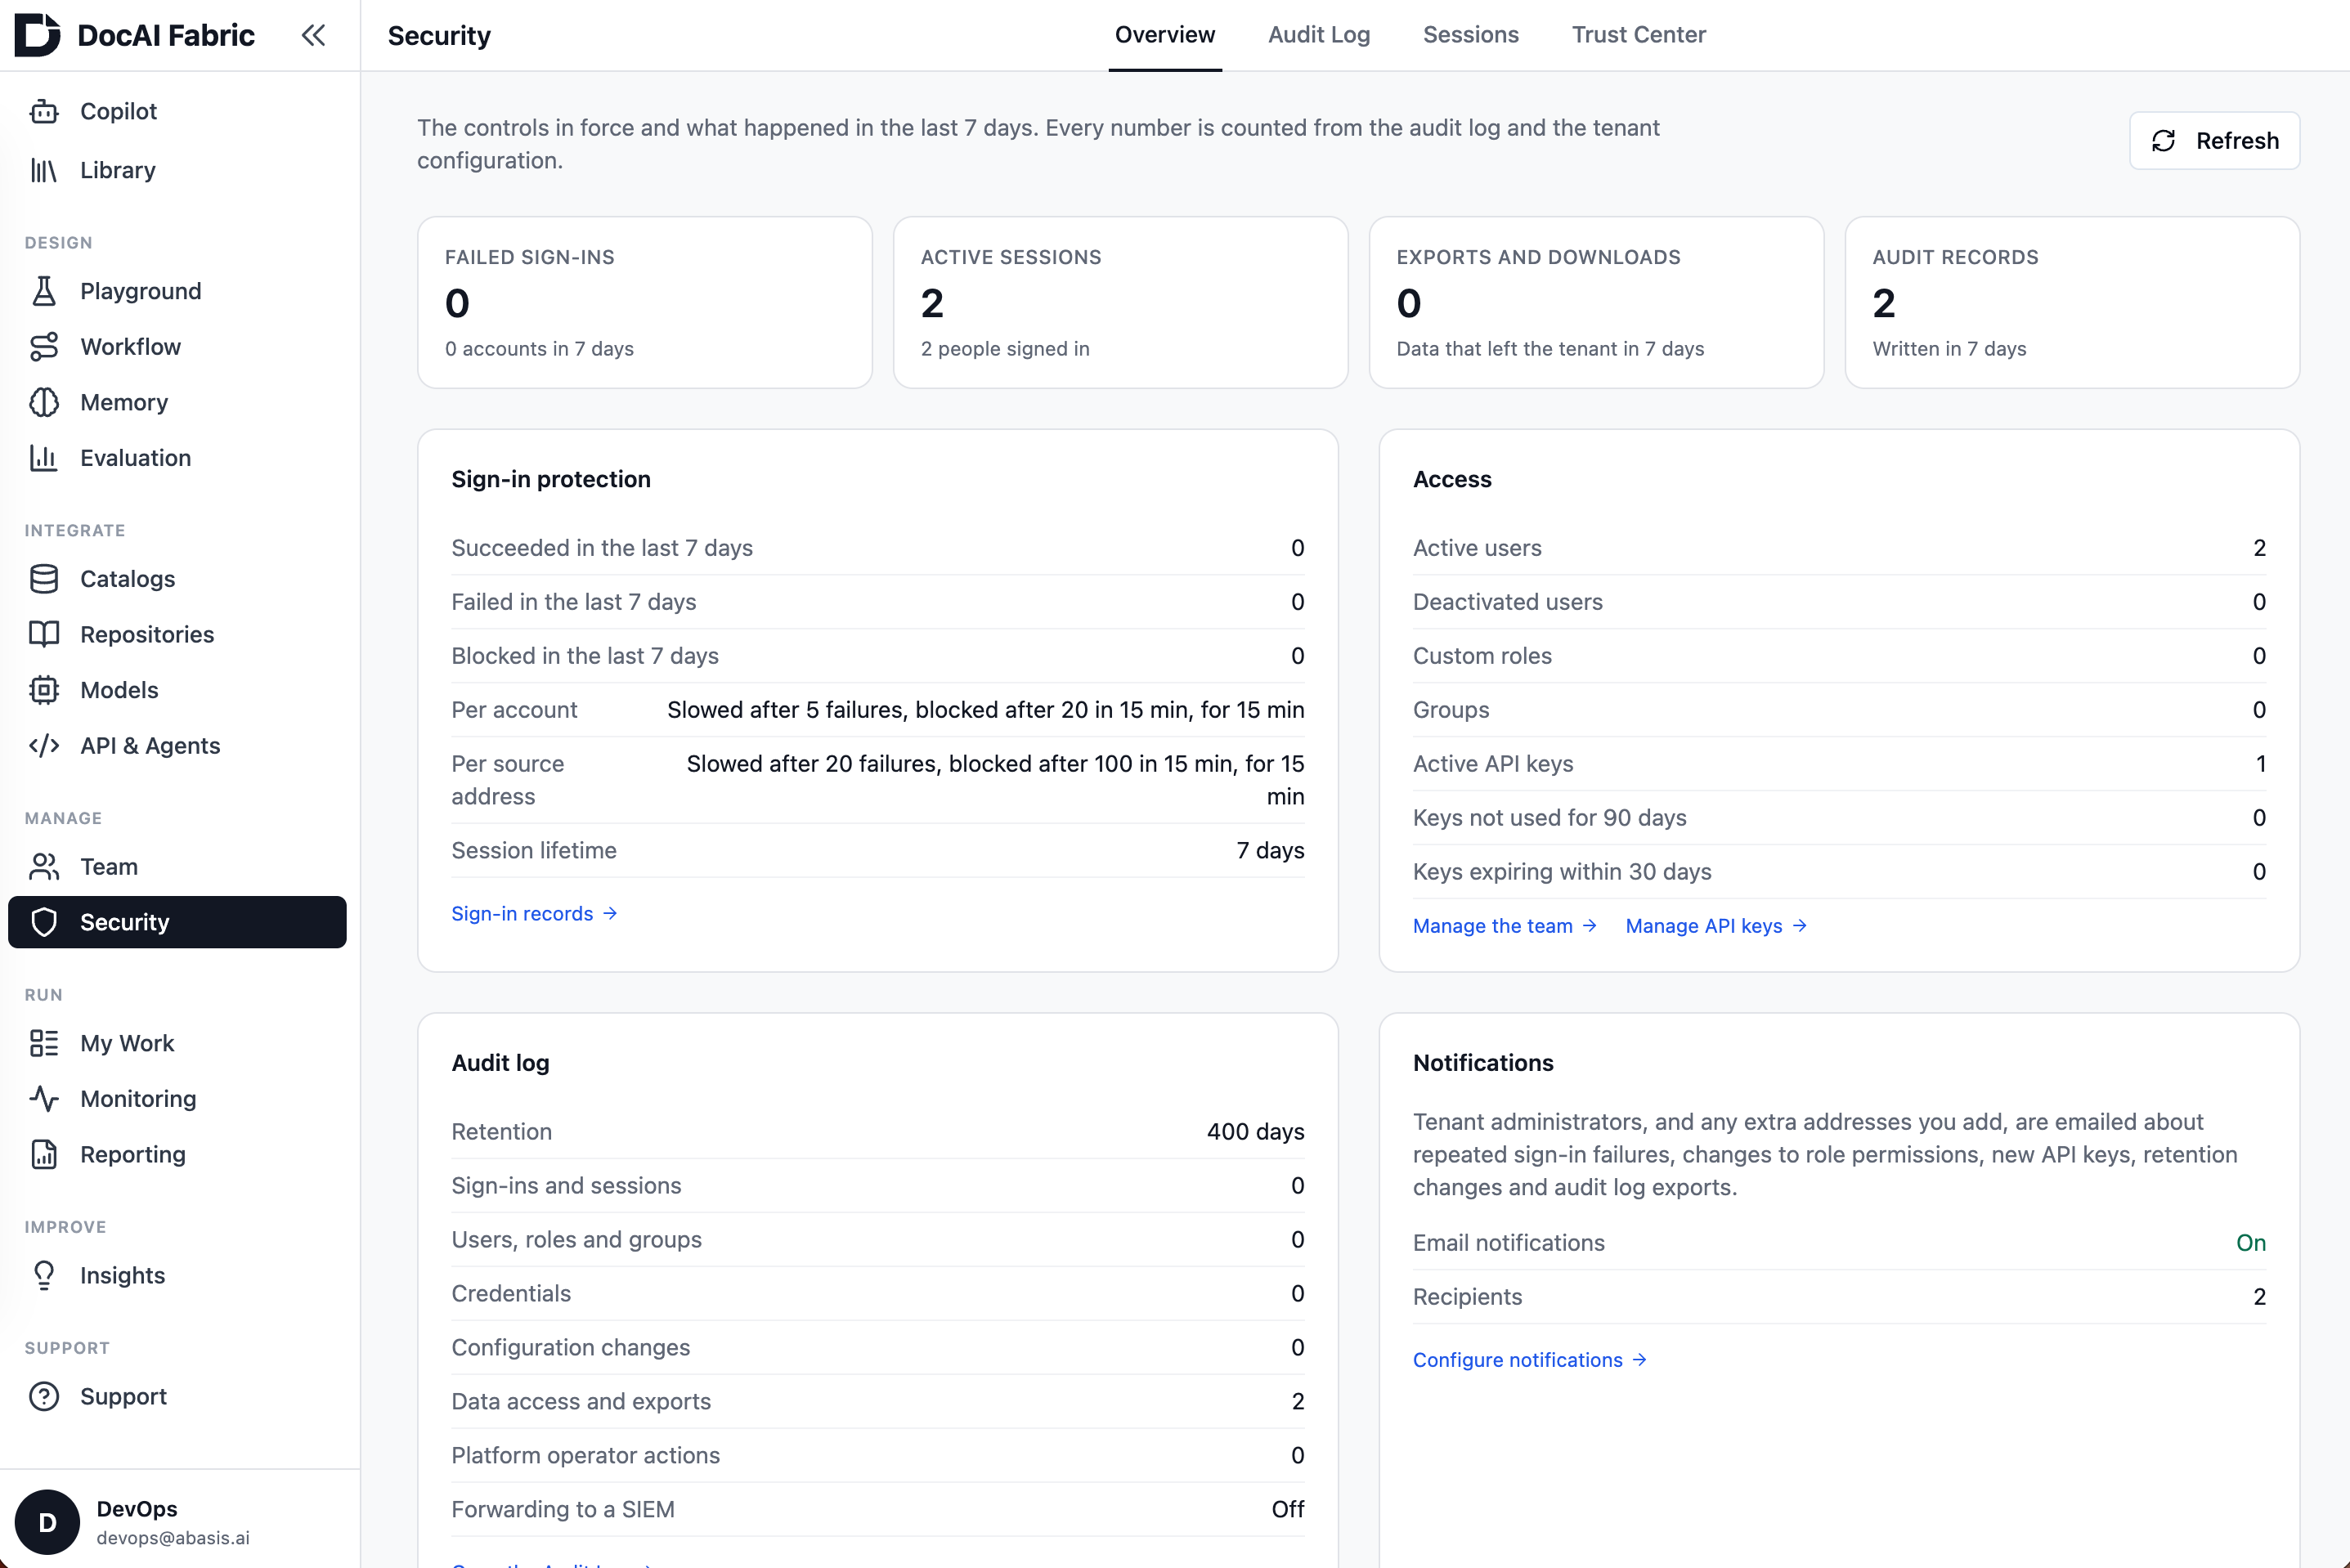
Task: Click the 'Credentials' audit row label
Action: [x=511, y=1293]
